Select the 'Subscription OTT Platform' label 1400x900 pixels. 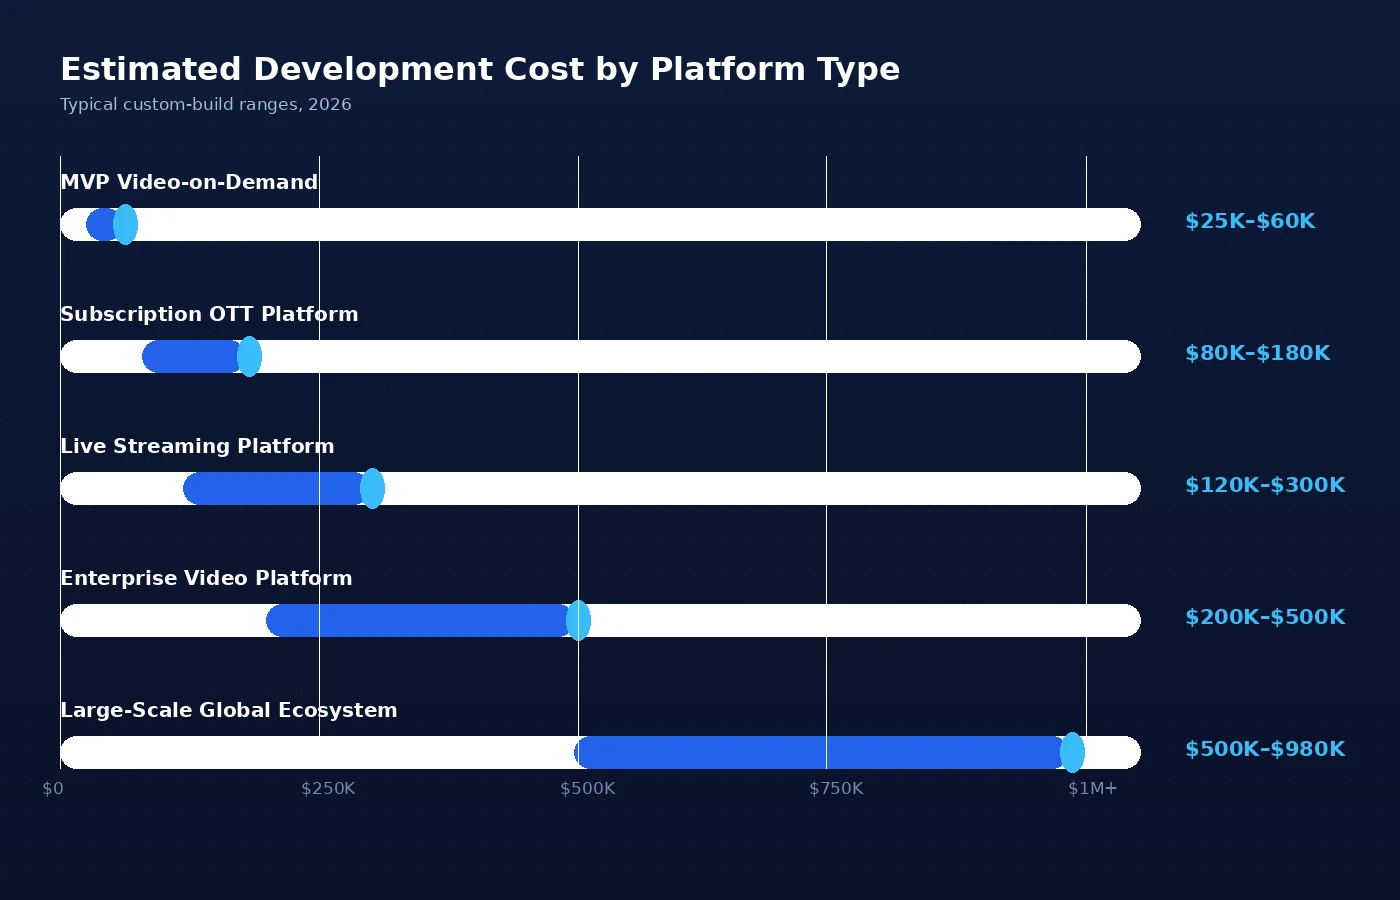coord(209,314)
